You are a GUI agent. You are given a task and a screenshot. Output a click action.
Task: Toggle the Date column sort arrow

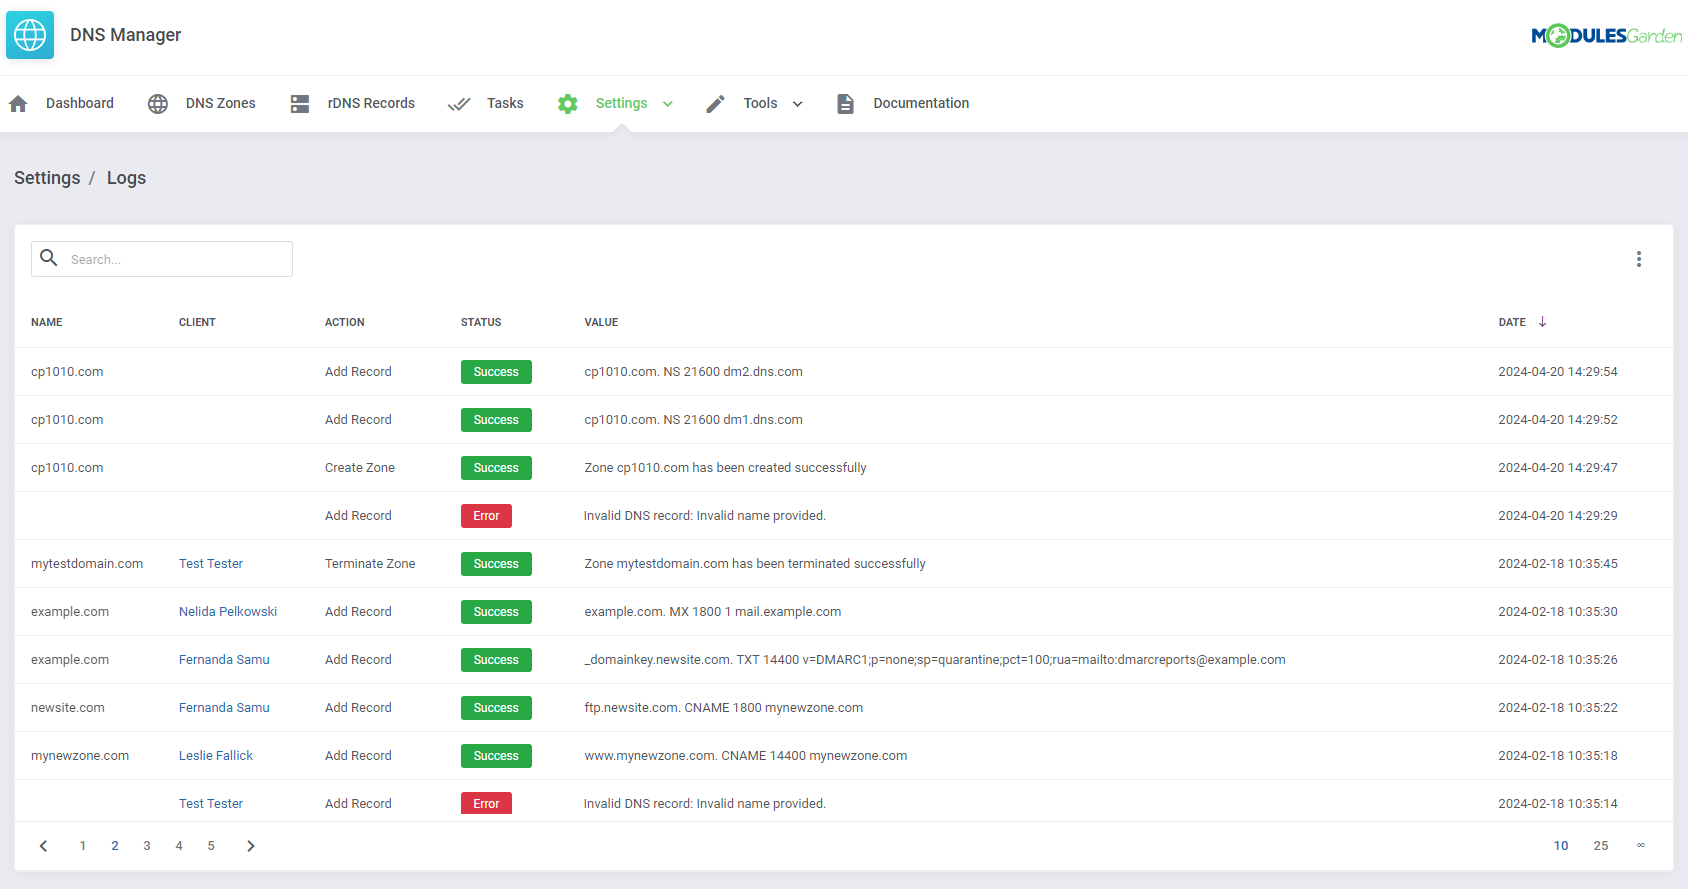1542,322
